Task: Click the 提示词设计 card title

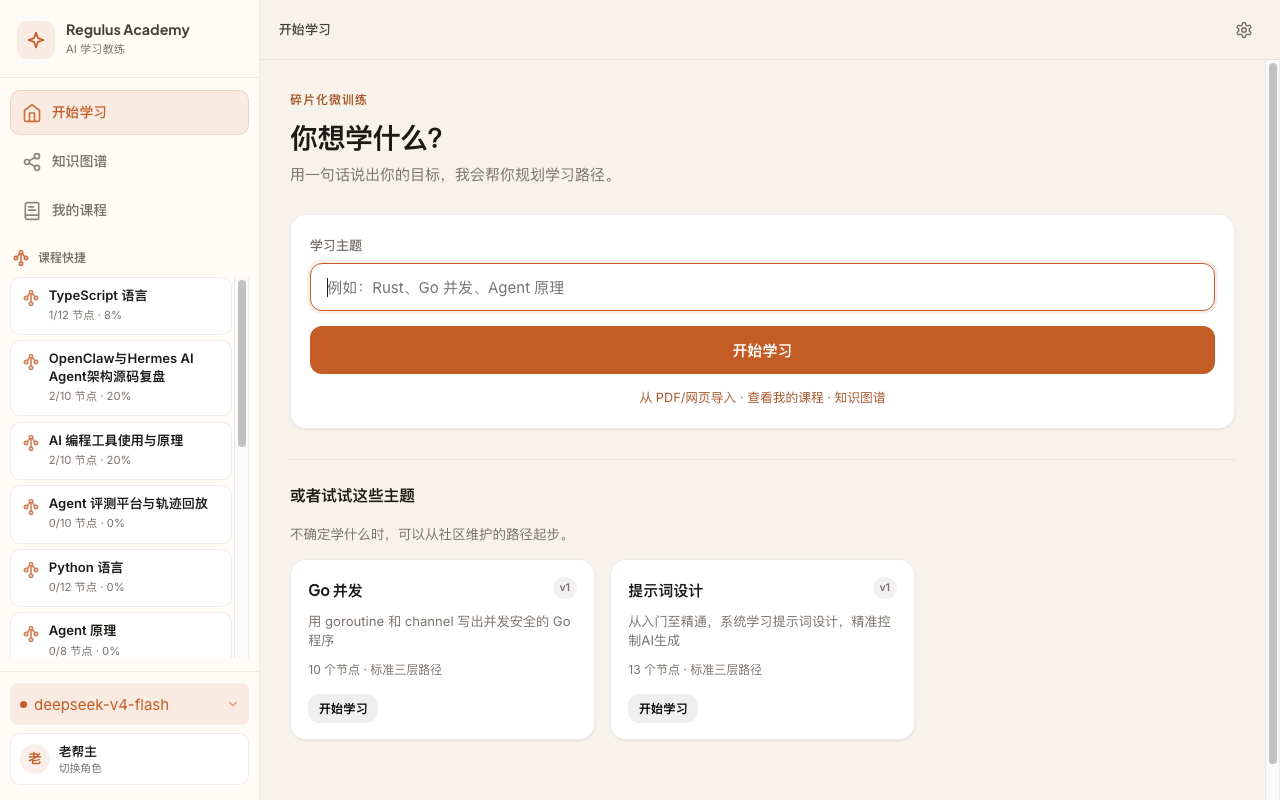Action: [x=665, y=591]
